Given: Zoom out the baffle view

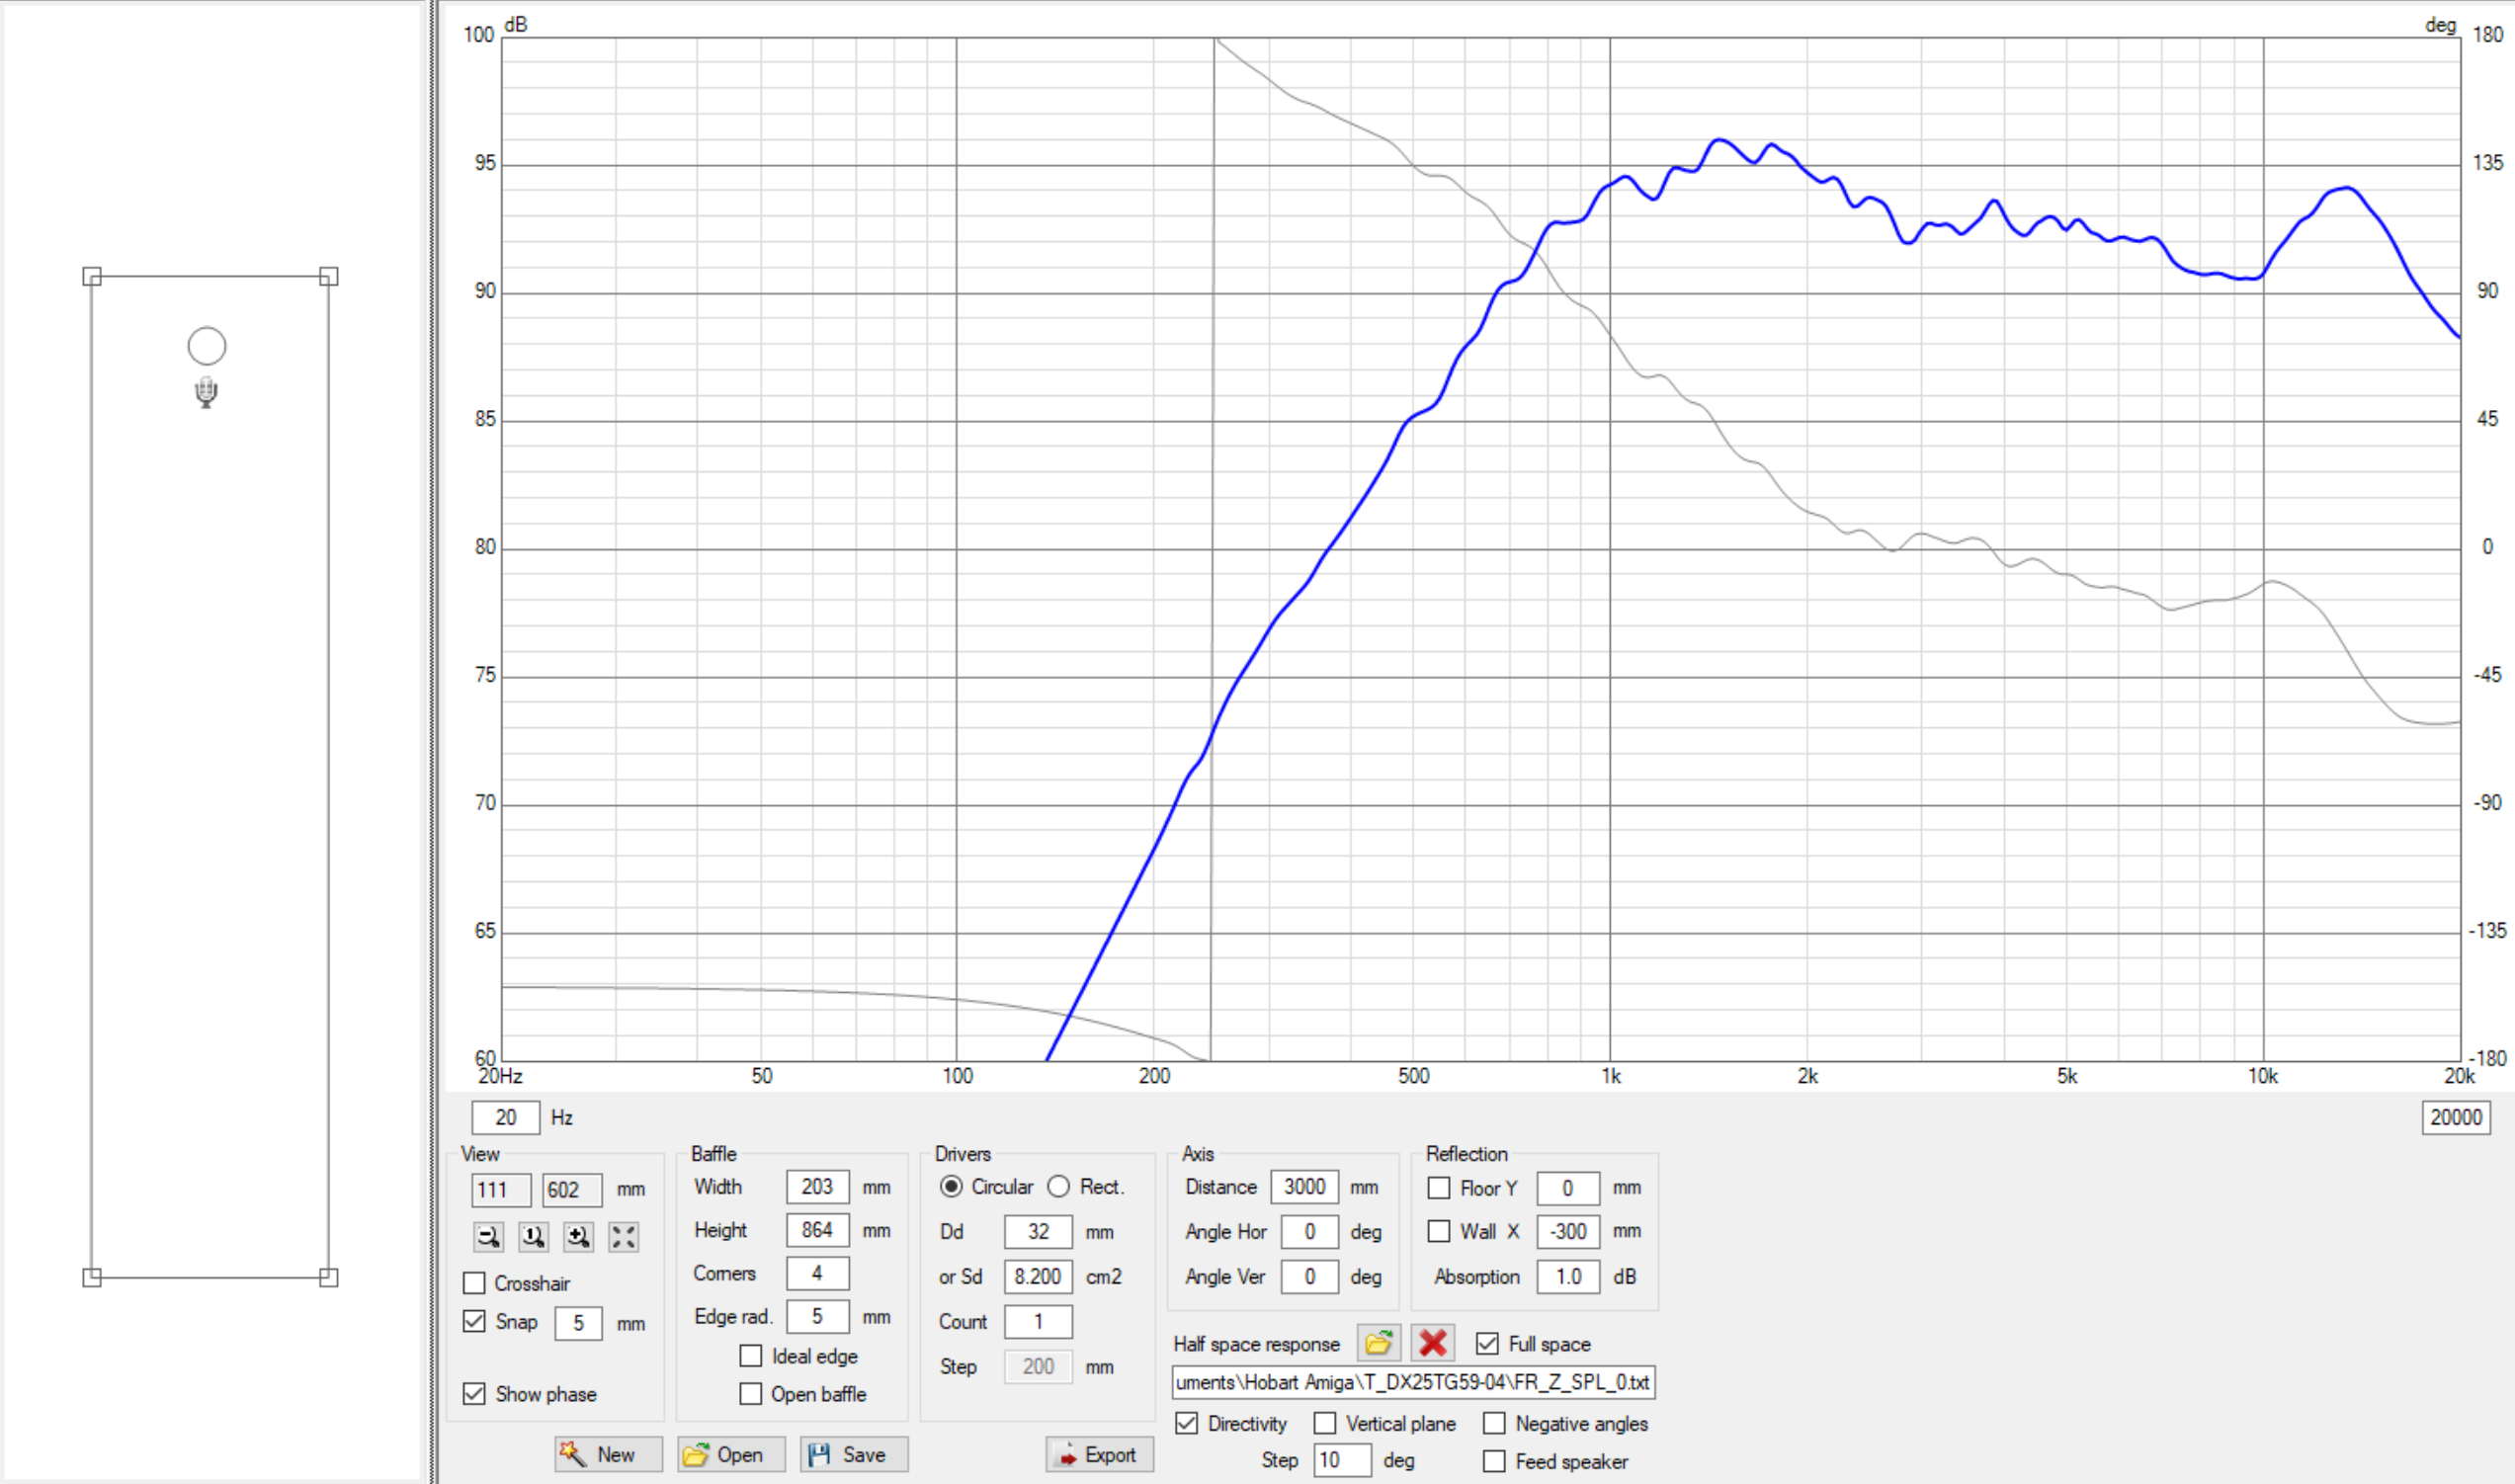Looking at the screenshot, I should [x=488, y=1237].
